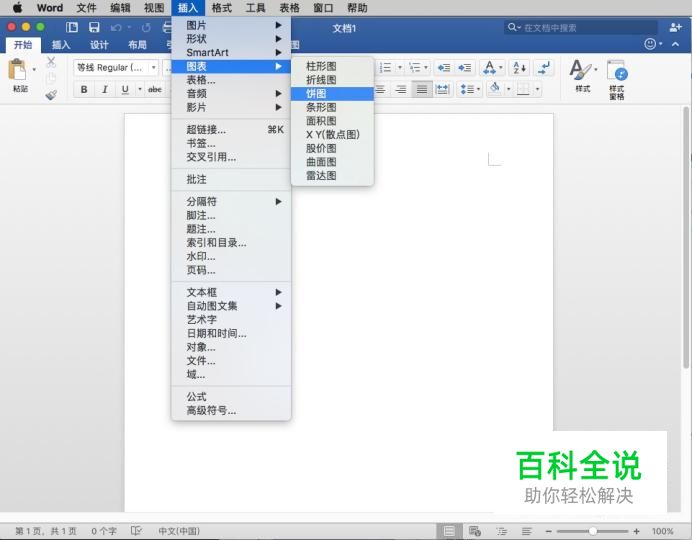The image size is (692, 540).
Task: Choose 批注 menu entry
Action: click(231, 179)
